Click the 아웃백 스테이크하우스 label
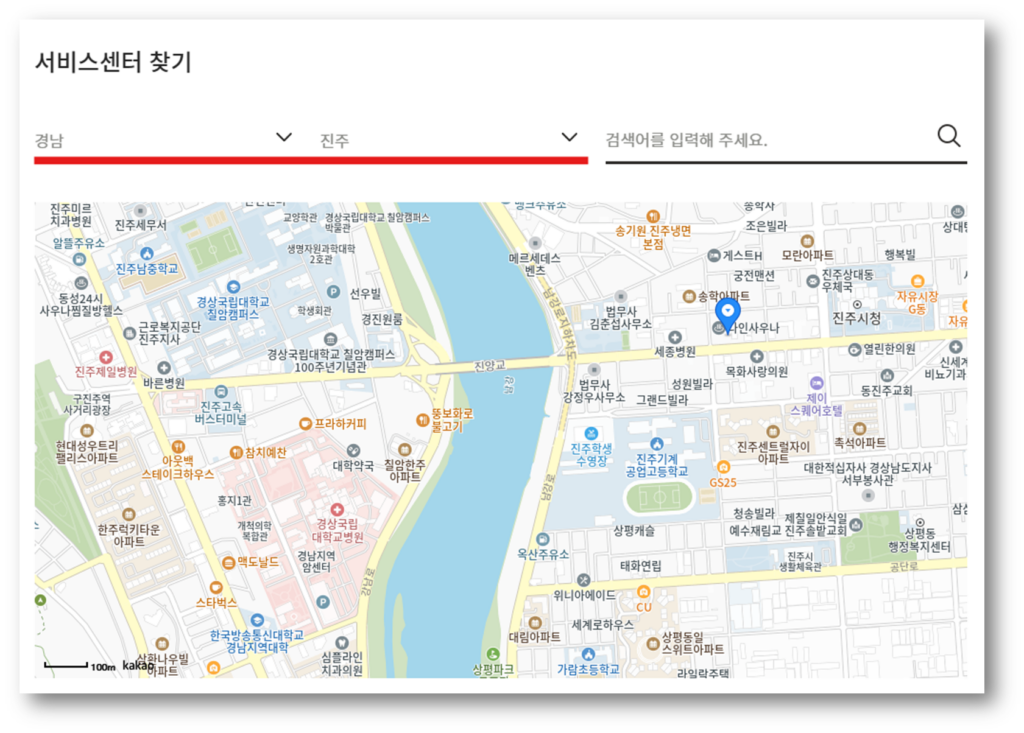The image size is (1024, 733). [x=178, y=468]
